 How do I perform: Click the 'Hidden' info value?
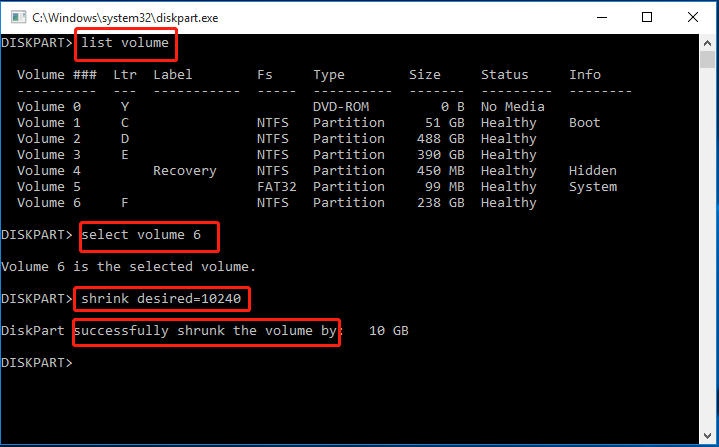coord(592,171)
